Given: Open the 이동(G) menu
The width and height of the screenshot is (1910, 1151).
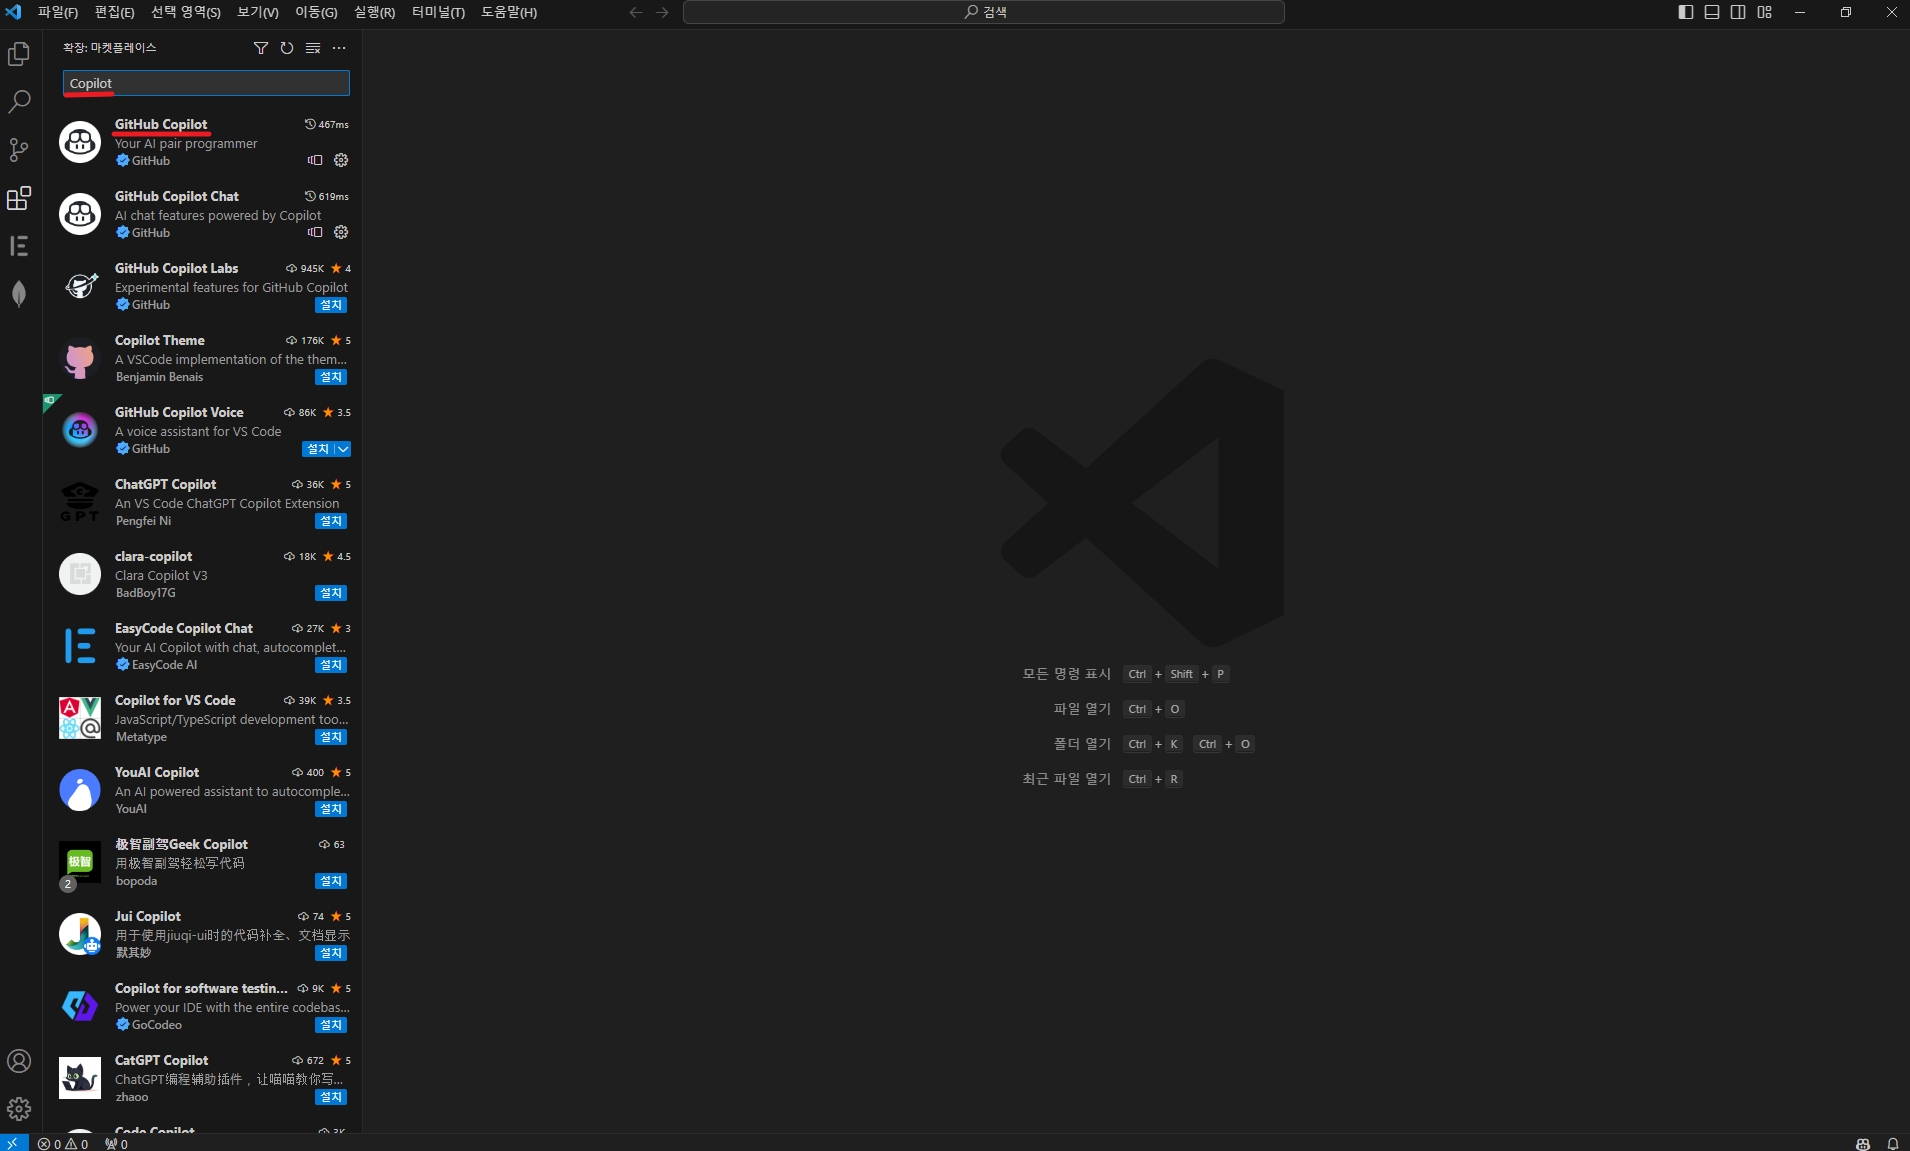Looking at the screenshot, I should [x=316, y=12].
